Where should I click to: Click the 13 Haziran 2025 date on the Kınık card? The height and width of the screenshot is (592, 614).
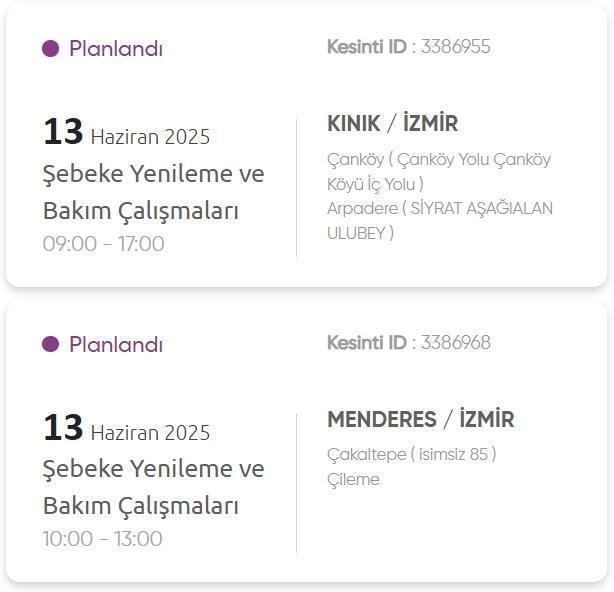pos(126,132)
